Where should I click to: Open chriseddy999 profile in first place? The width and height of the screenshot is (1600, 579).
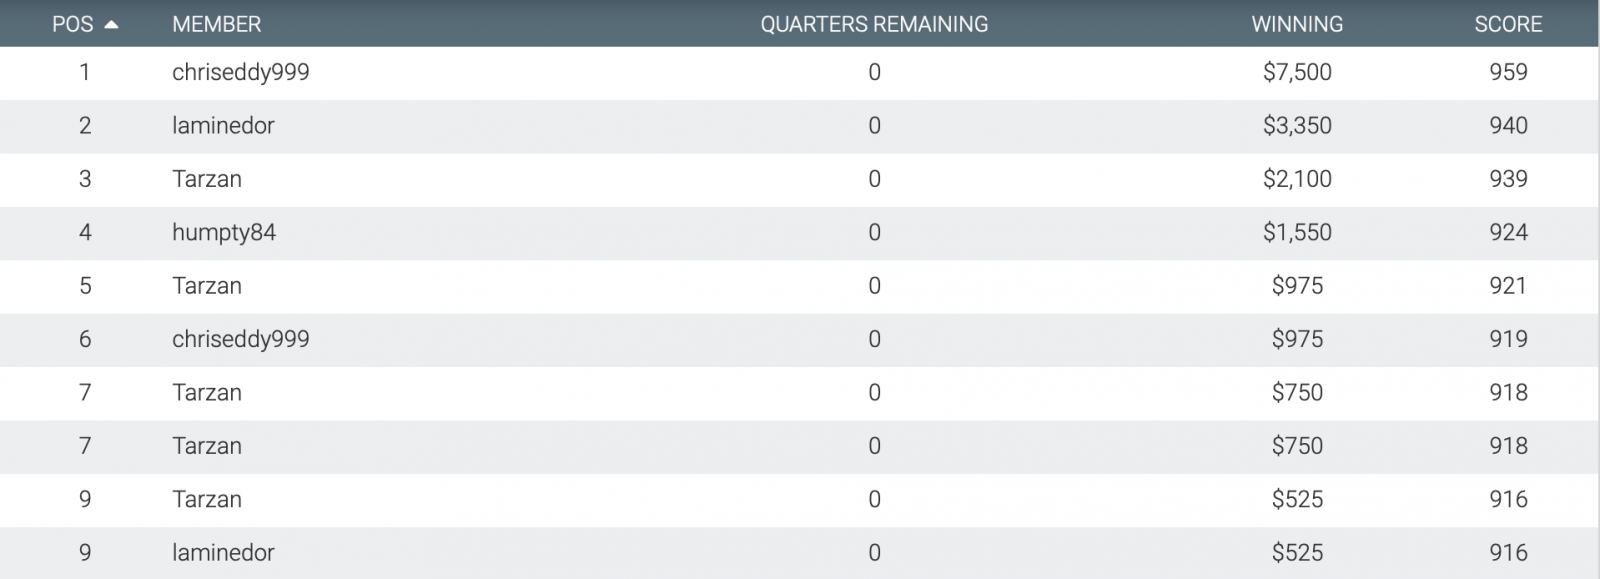[241, 73]
